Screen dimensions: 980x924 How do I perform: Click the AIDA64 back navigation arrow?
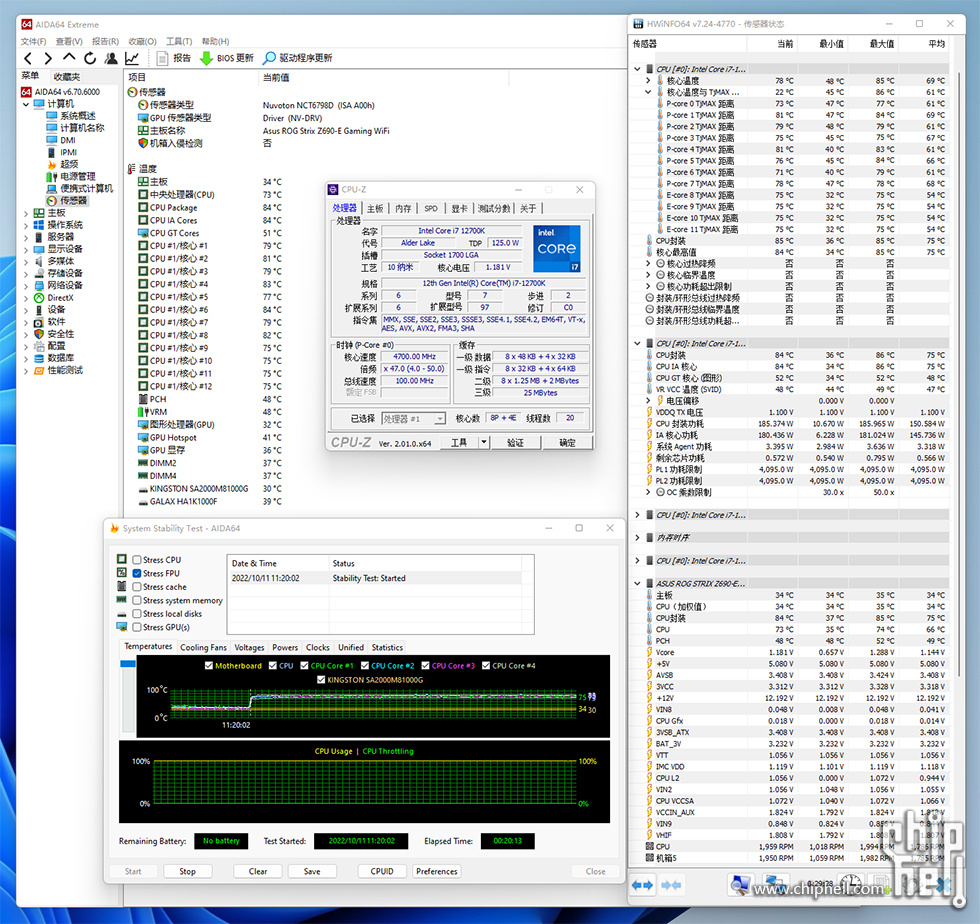coord(29,58)
